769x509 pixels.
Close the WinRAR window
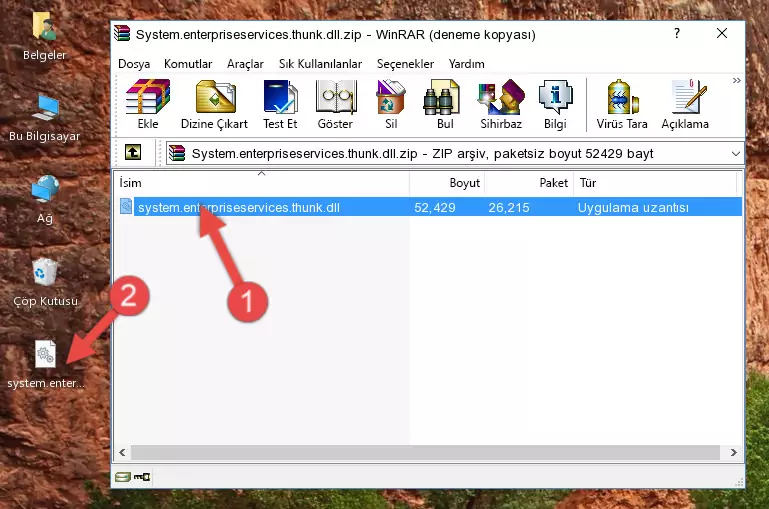(721, 33)
